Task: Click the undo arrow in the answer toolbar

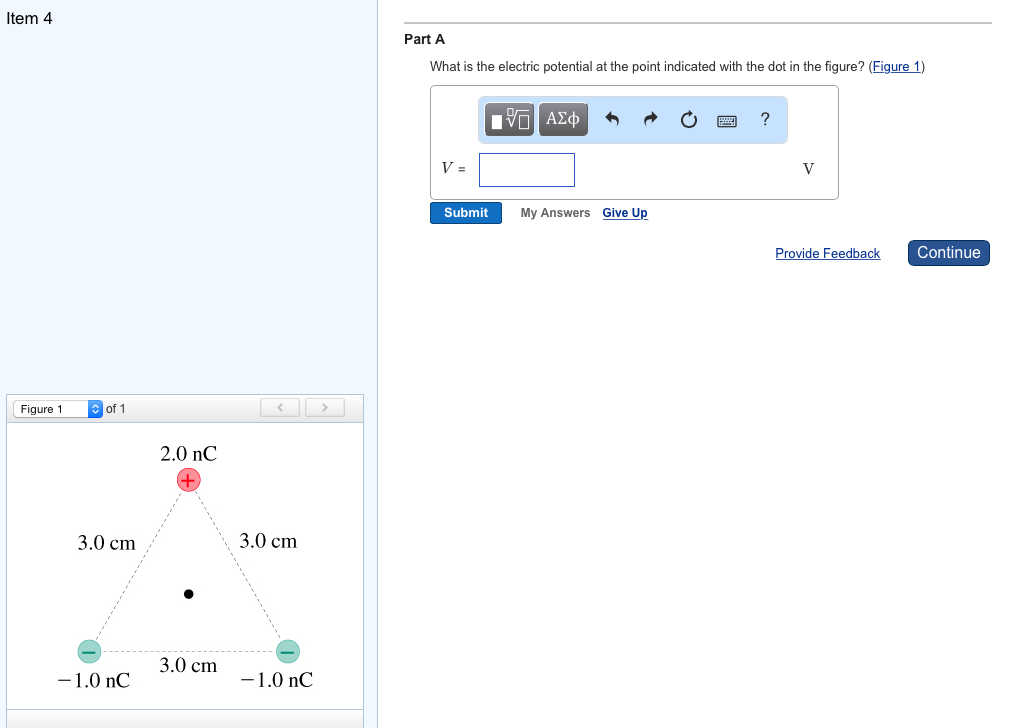Action: click(x=612, y=119)
